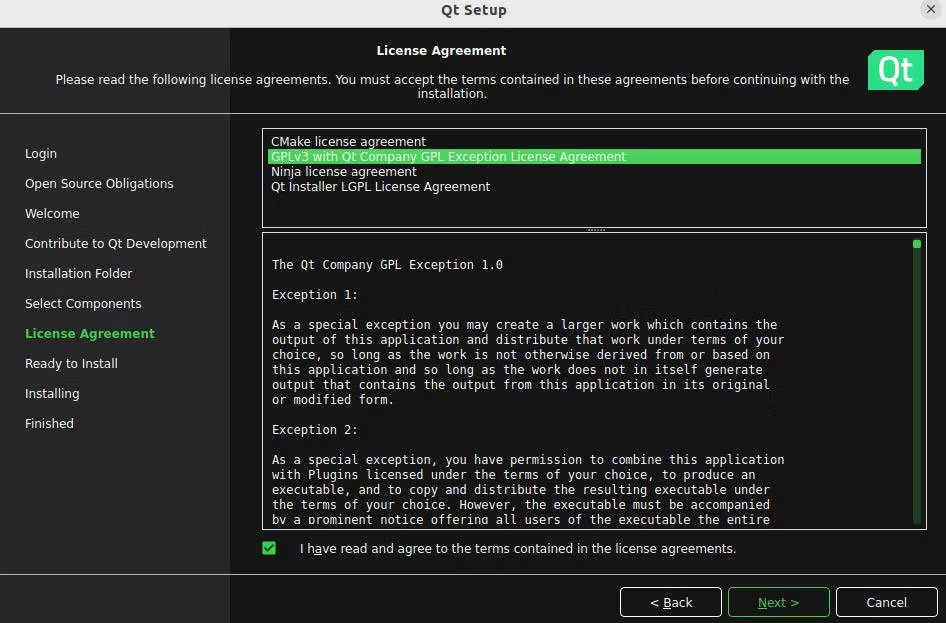Click the license text scrollbar handle
The image size is (946, 623).
click(916, 244)
